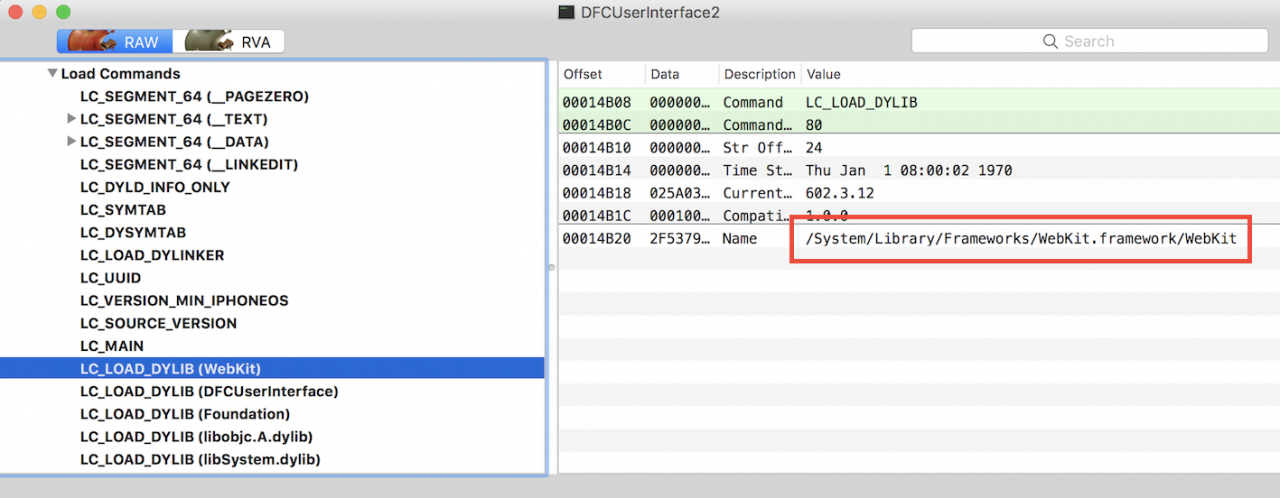
Task: Click offset 00014B14 cell
Action: point(596,170)
